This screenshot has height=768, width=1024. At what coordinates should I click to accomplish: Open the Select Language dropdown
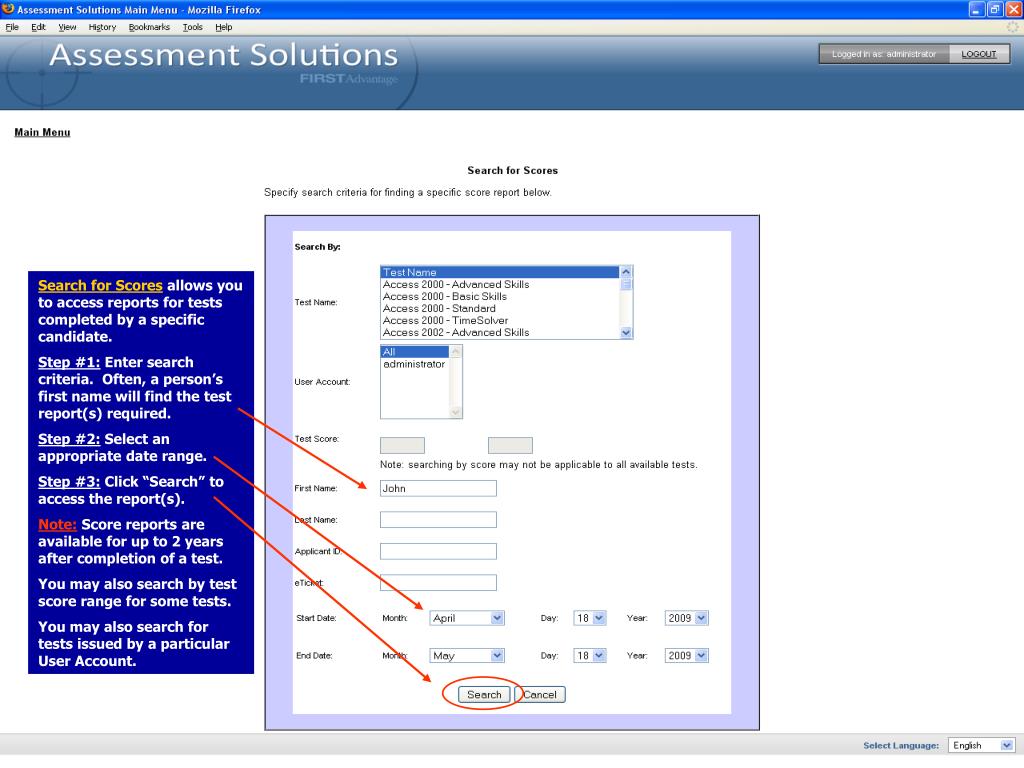point(982,745)
